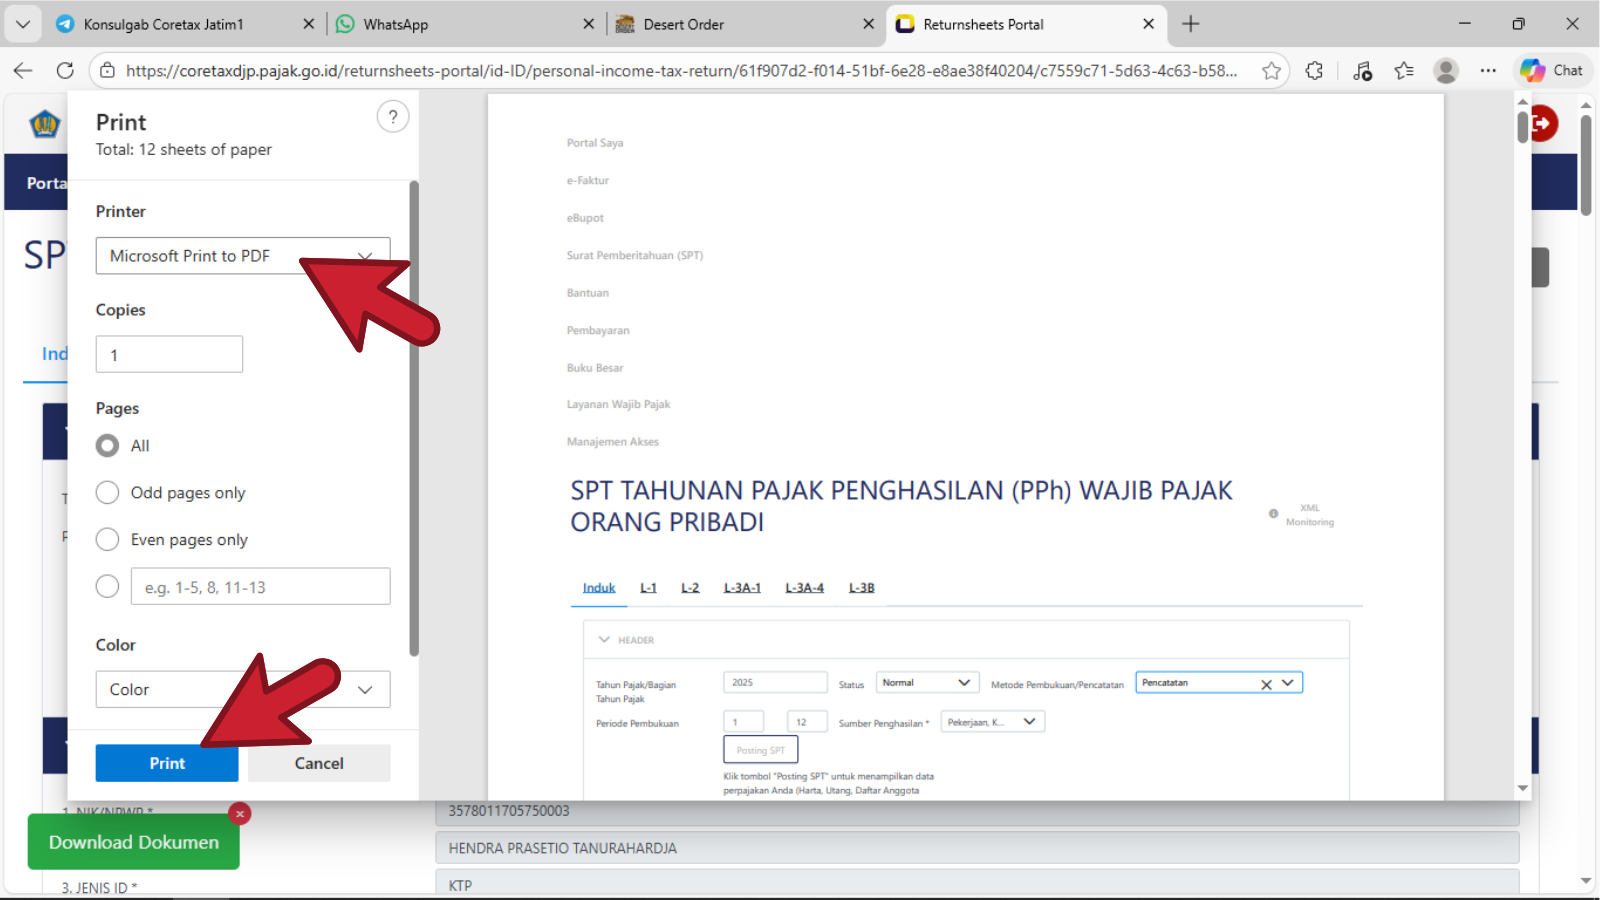Open browser settings three-dots menu
This screenshot has height=900, width=1600.
click(x=1488, y=71)
